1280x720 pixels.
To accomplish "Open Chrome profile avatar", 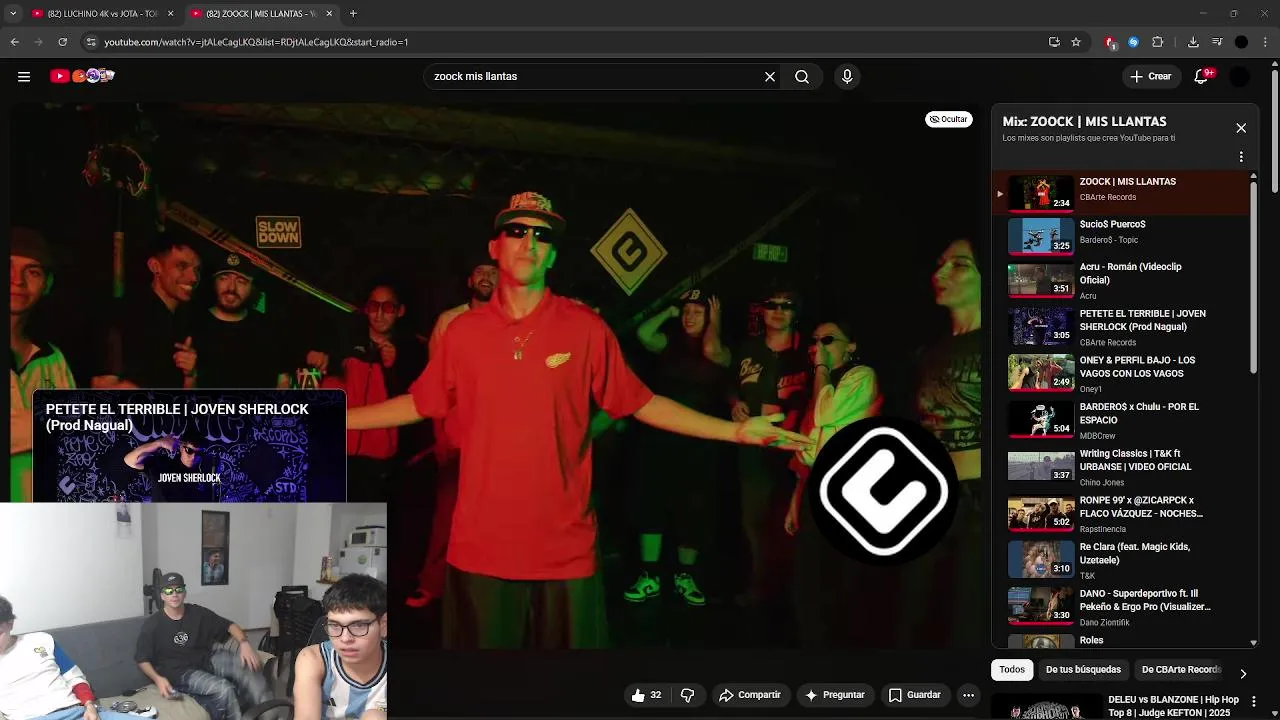I will [x=1241, y=42].
